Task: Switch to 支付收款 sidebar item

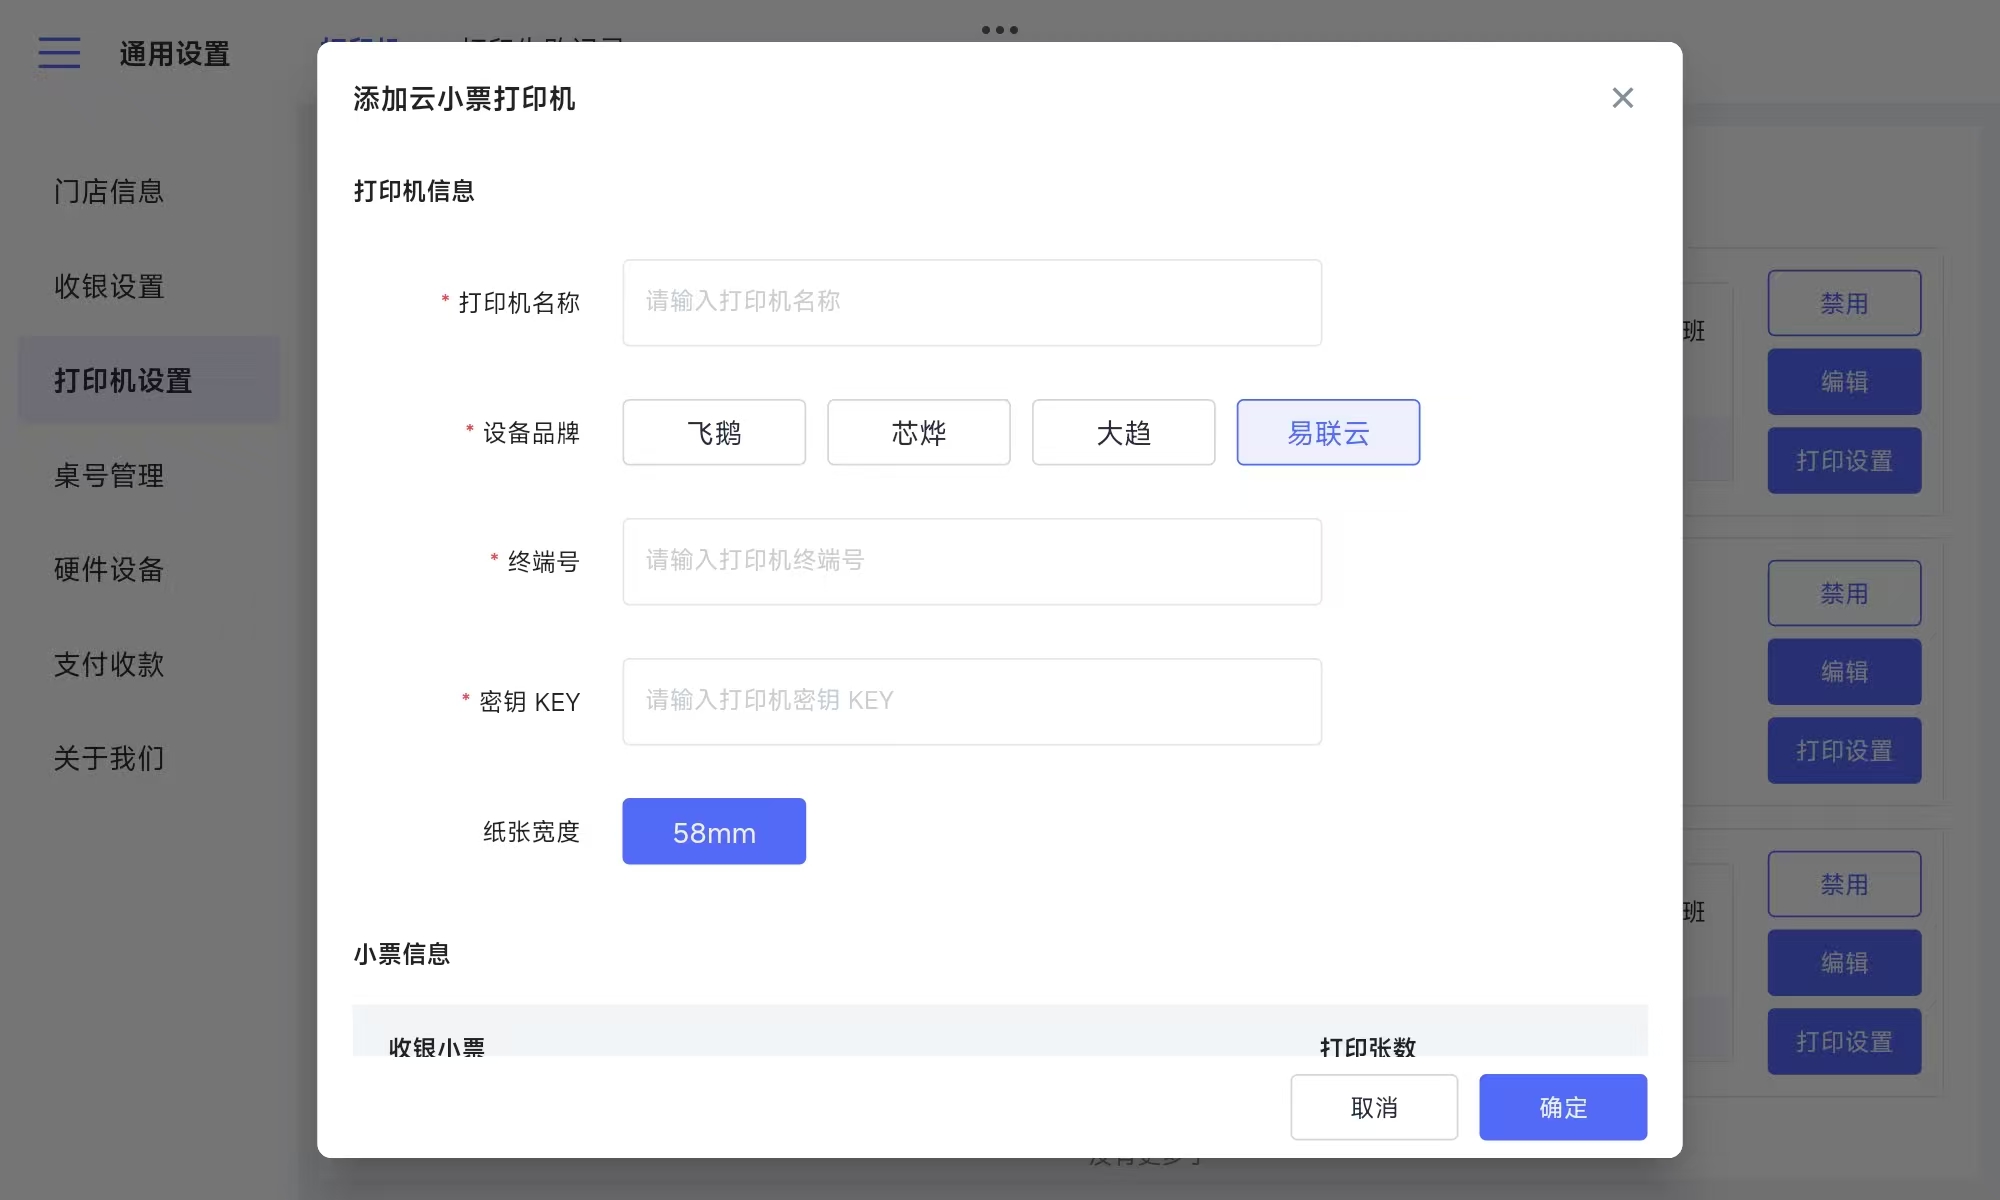Action: [x=109, y=665]
